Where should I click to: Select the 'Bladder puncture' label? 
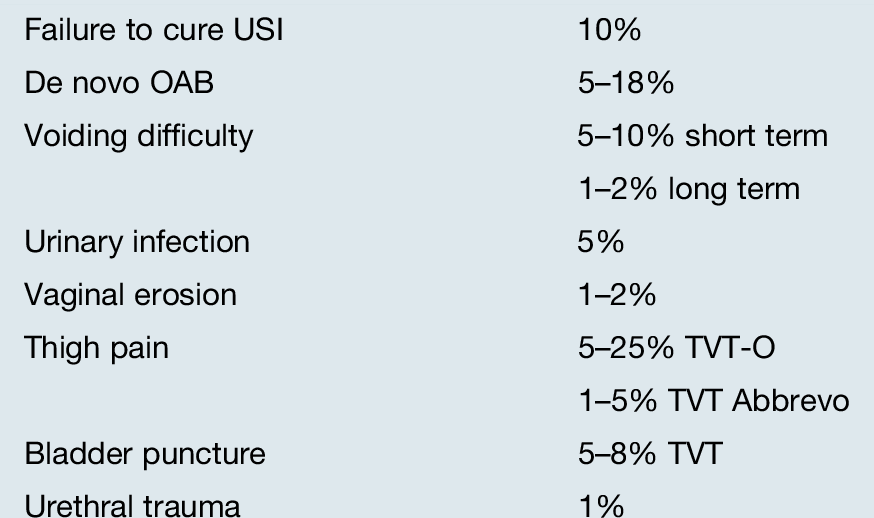(x=145, y=454)
